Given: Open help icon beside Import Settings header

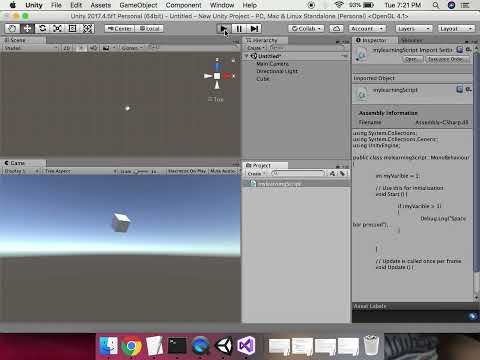Looking at the screenshot, I should click(x=460, y=50).
